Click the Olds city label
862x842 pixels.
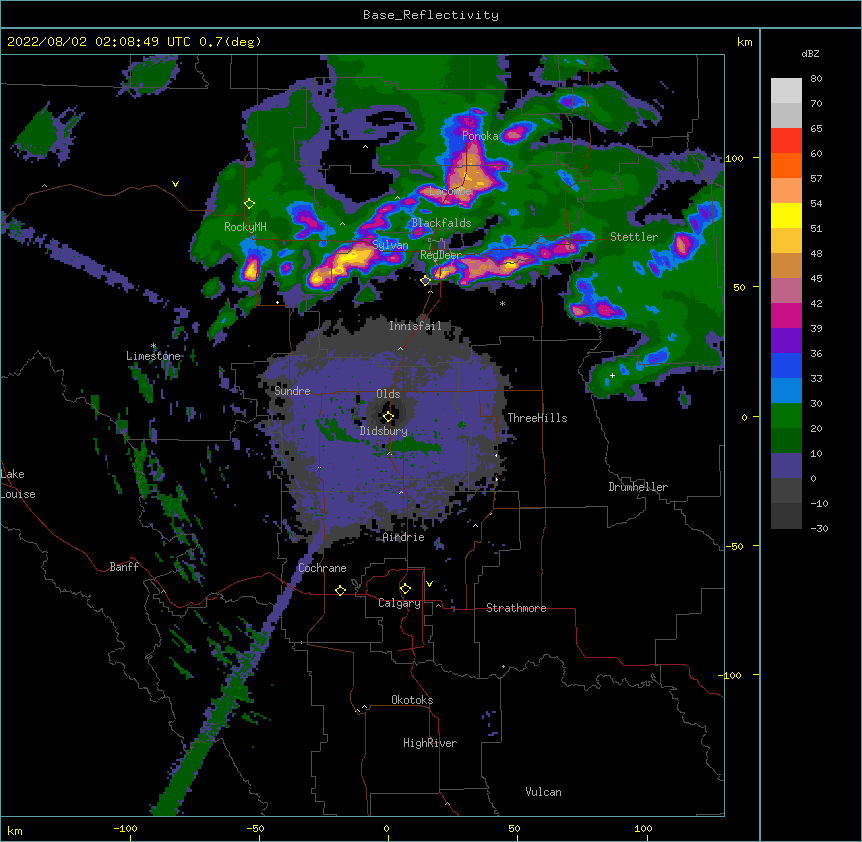tap(388, 394)
